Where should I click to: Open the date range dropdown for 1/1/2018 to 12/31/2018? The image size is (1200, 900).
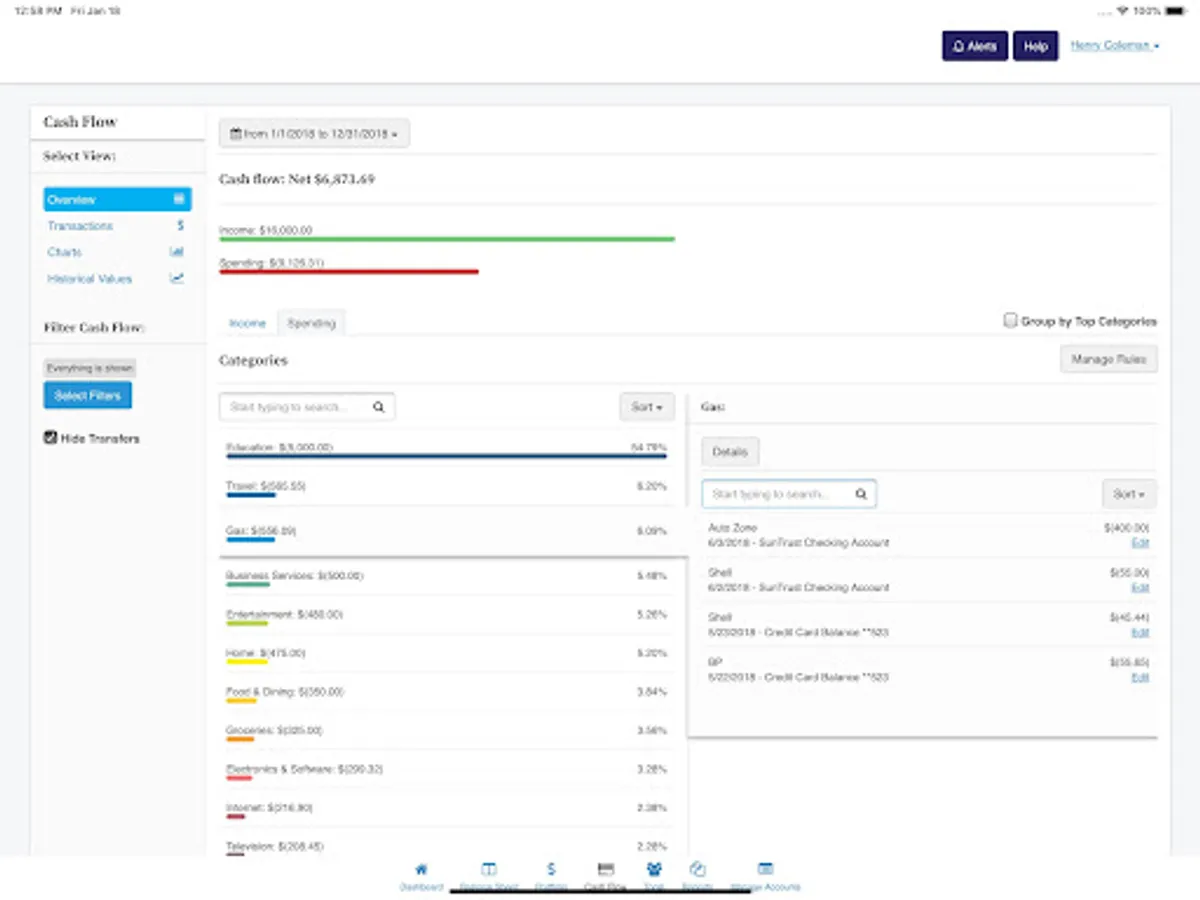click(313, 133)
